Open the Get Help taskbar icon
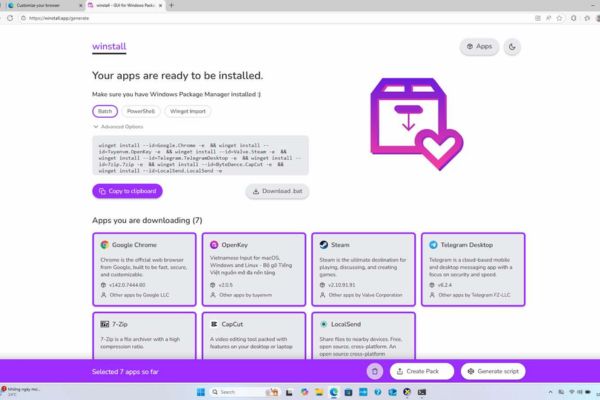This screenshot has height=400, width=600. [x=378, y=392]
